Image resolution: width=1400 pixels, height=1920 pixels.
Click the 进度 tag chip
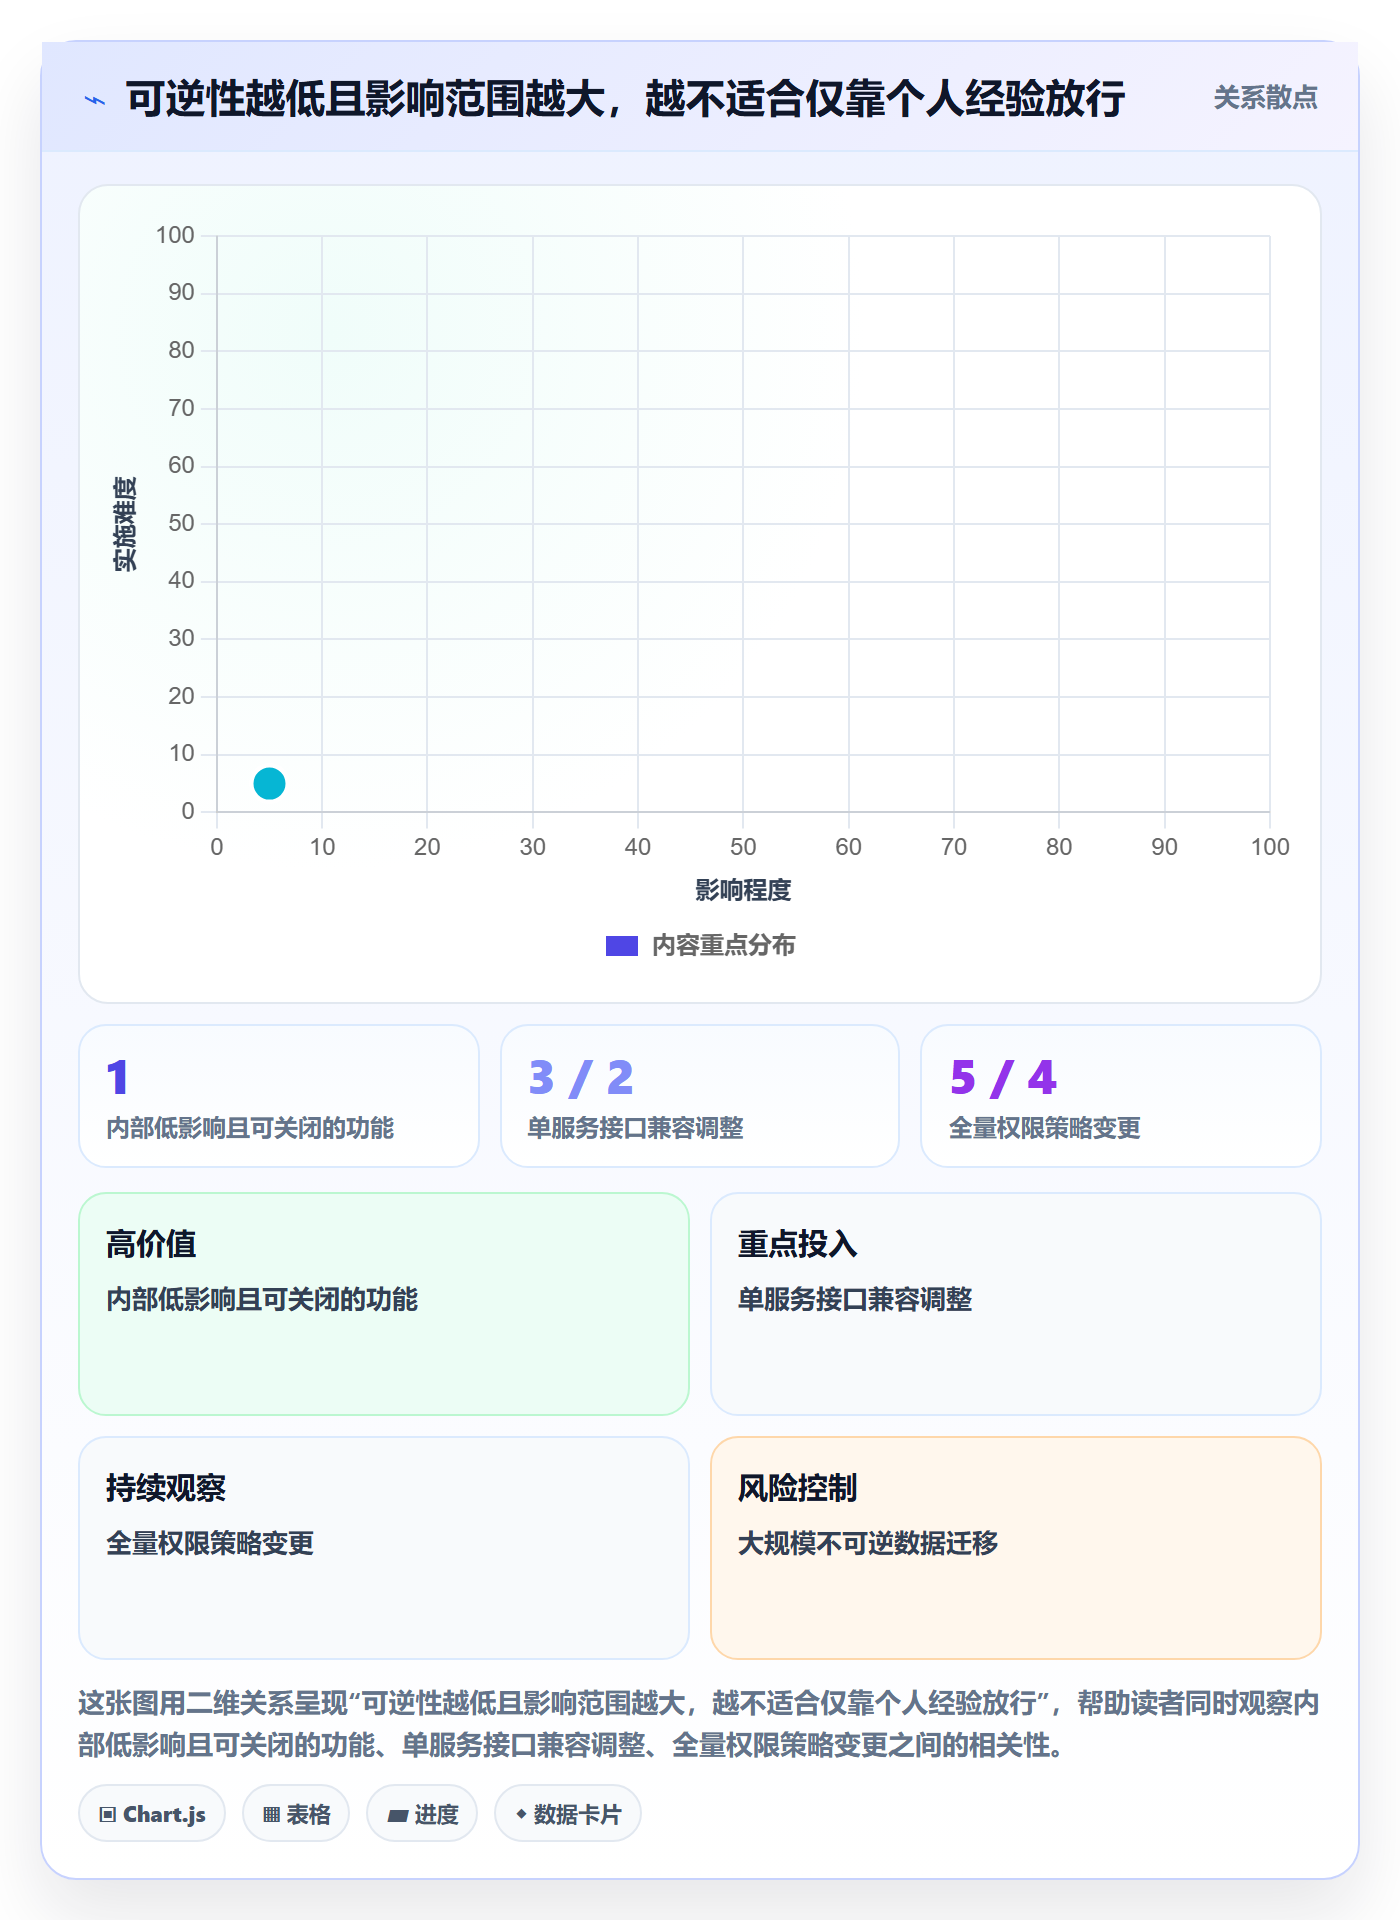coord(422,1813)
